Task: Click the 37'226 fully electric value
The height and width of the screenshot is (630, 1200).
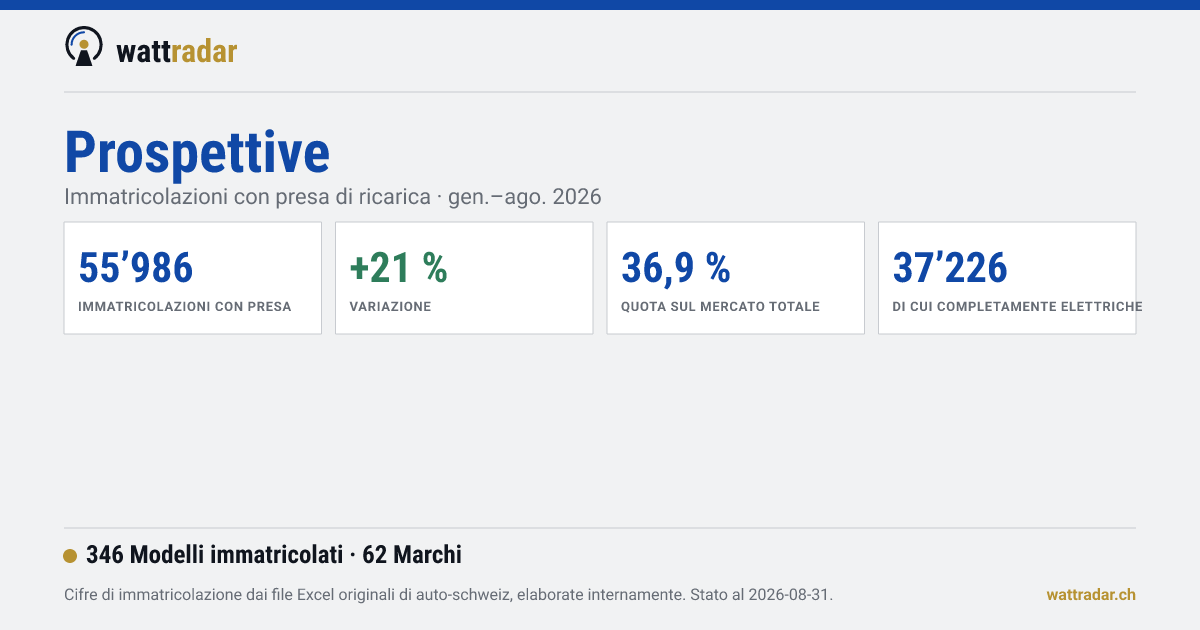Action: point(950,267)
